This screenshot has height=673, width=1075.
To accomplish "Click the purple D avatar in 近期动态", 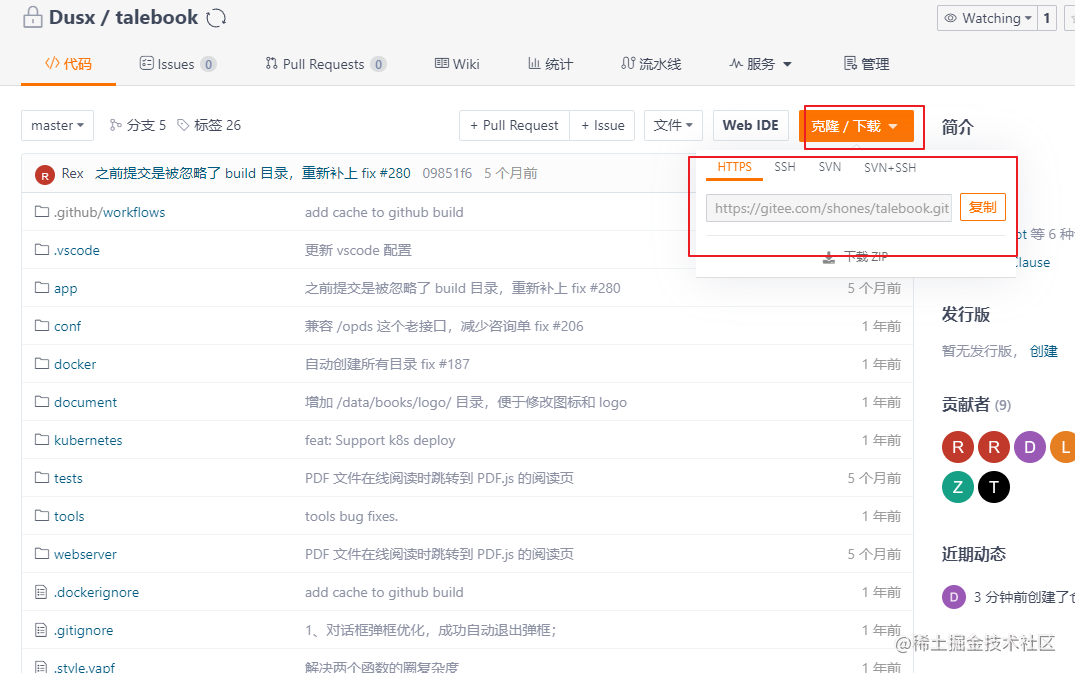I will 954,597.
